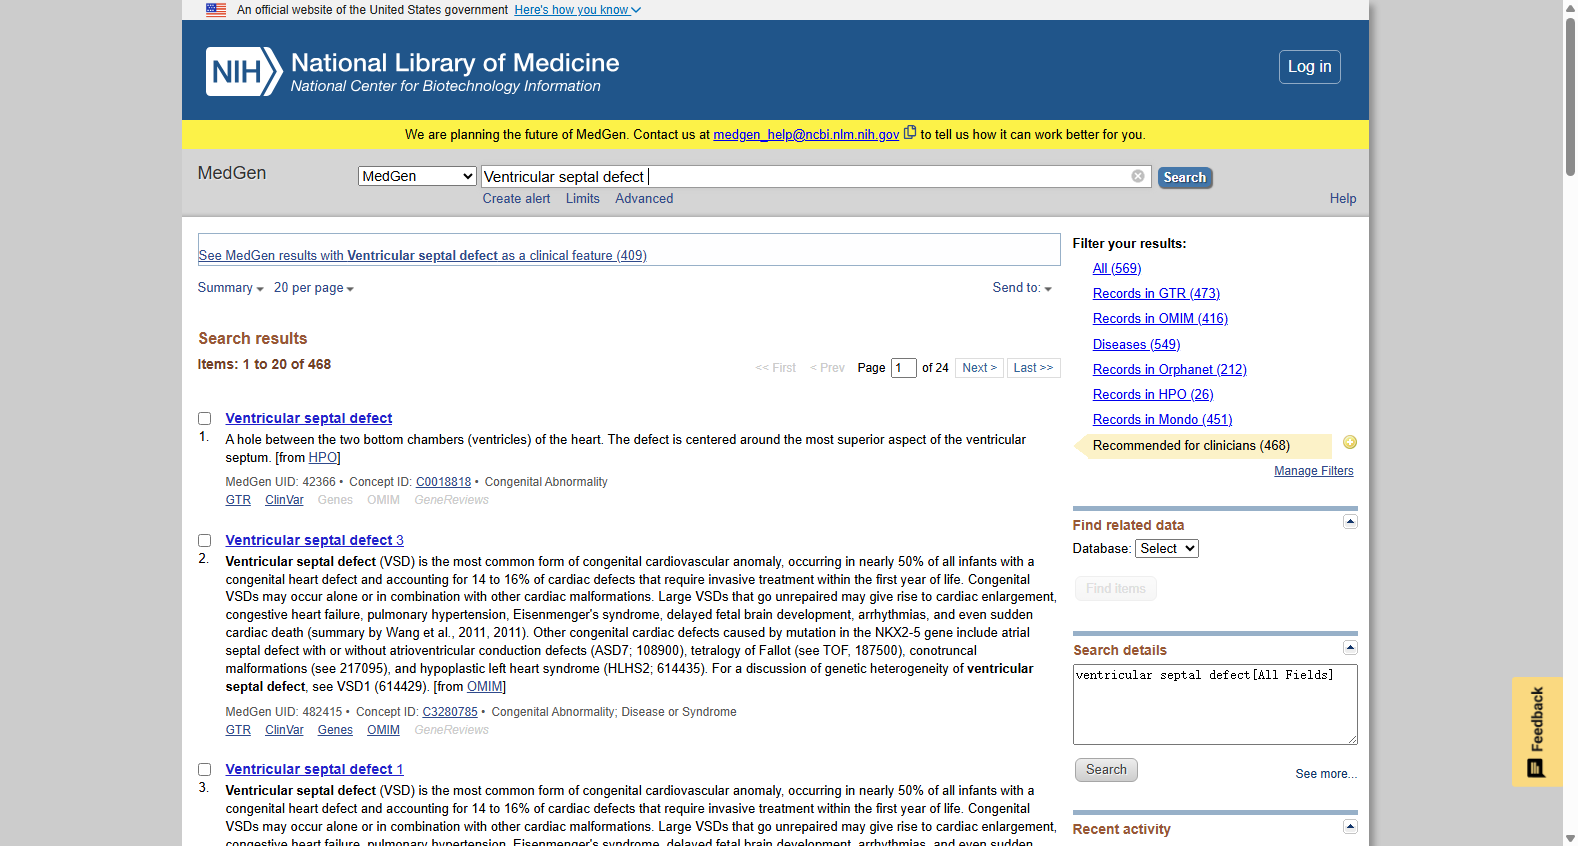Open Concept ID C0018818
This screenshot has height=846, width=1578.
(x=443, y=482)
